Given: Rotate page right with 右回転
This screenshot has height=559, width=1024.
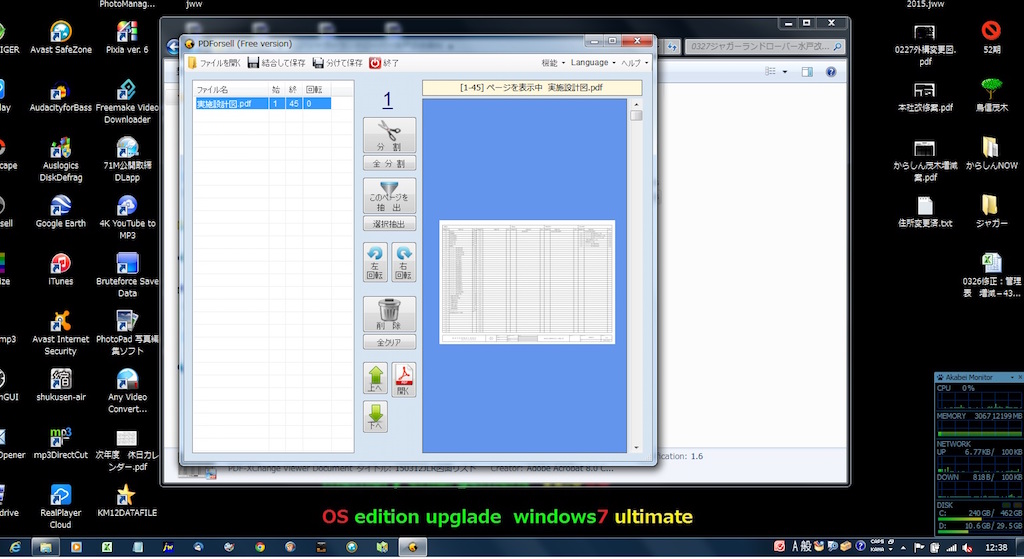Looking at the screenshot, I should coord(404,263).
